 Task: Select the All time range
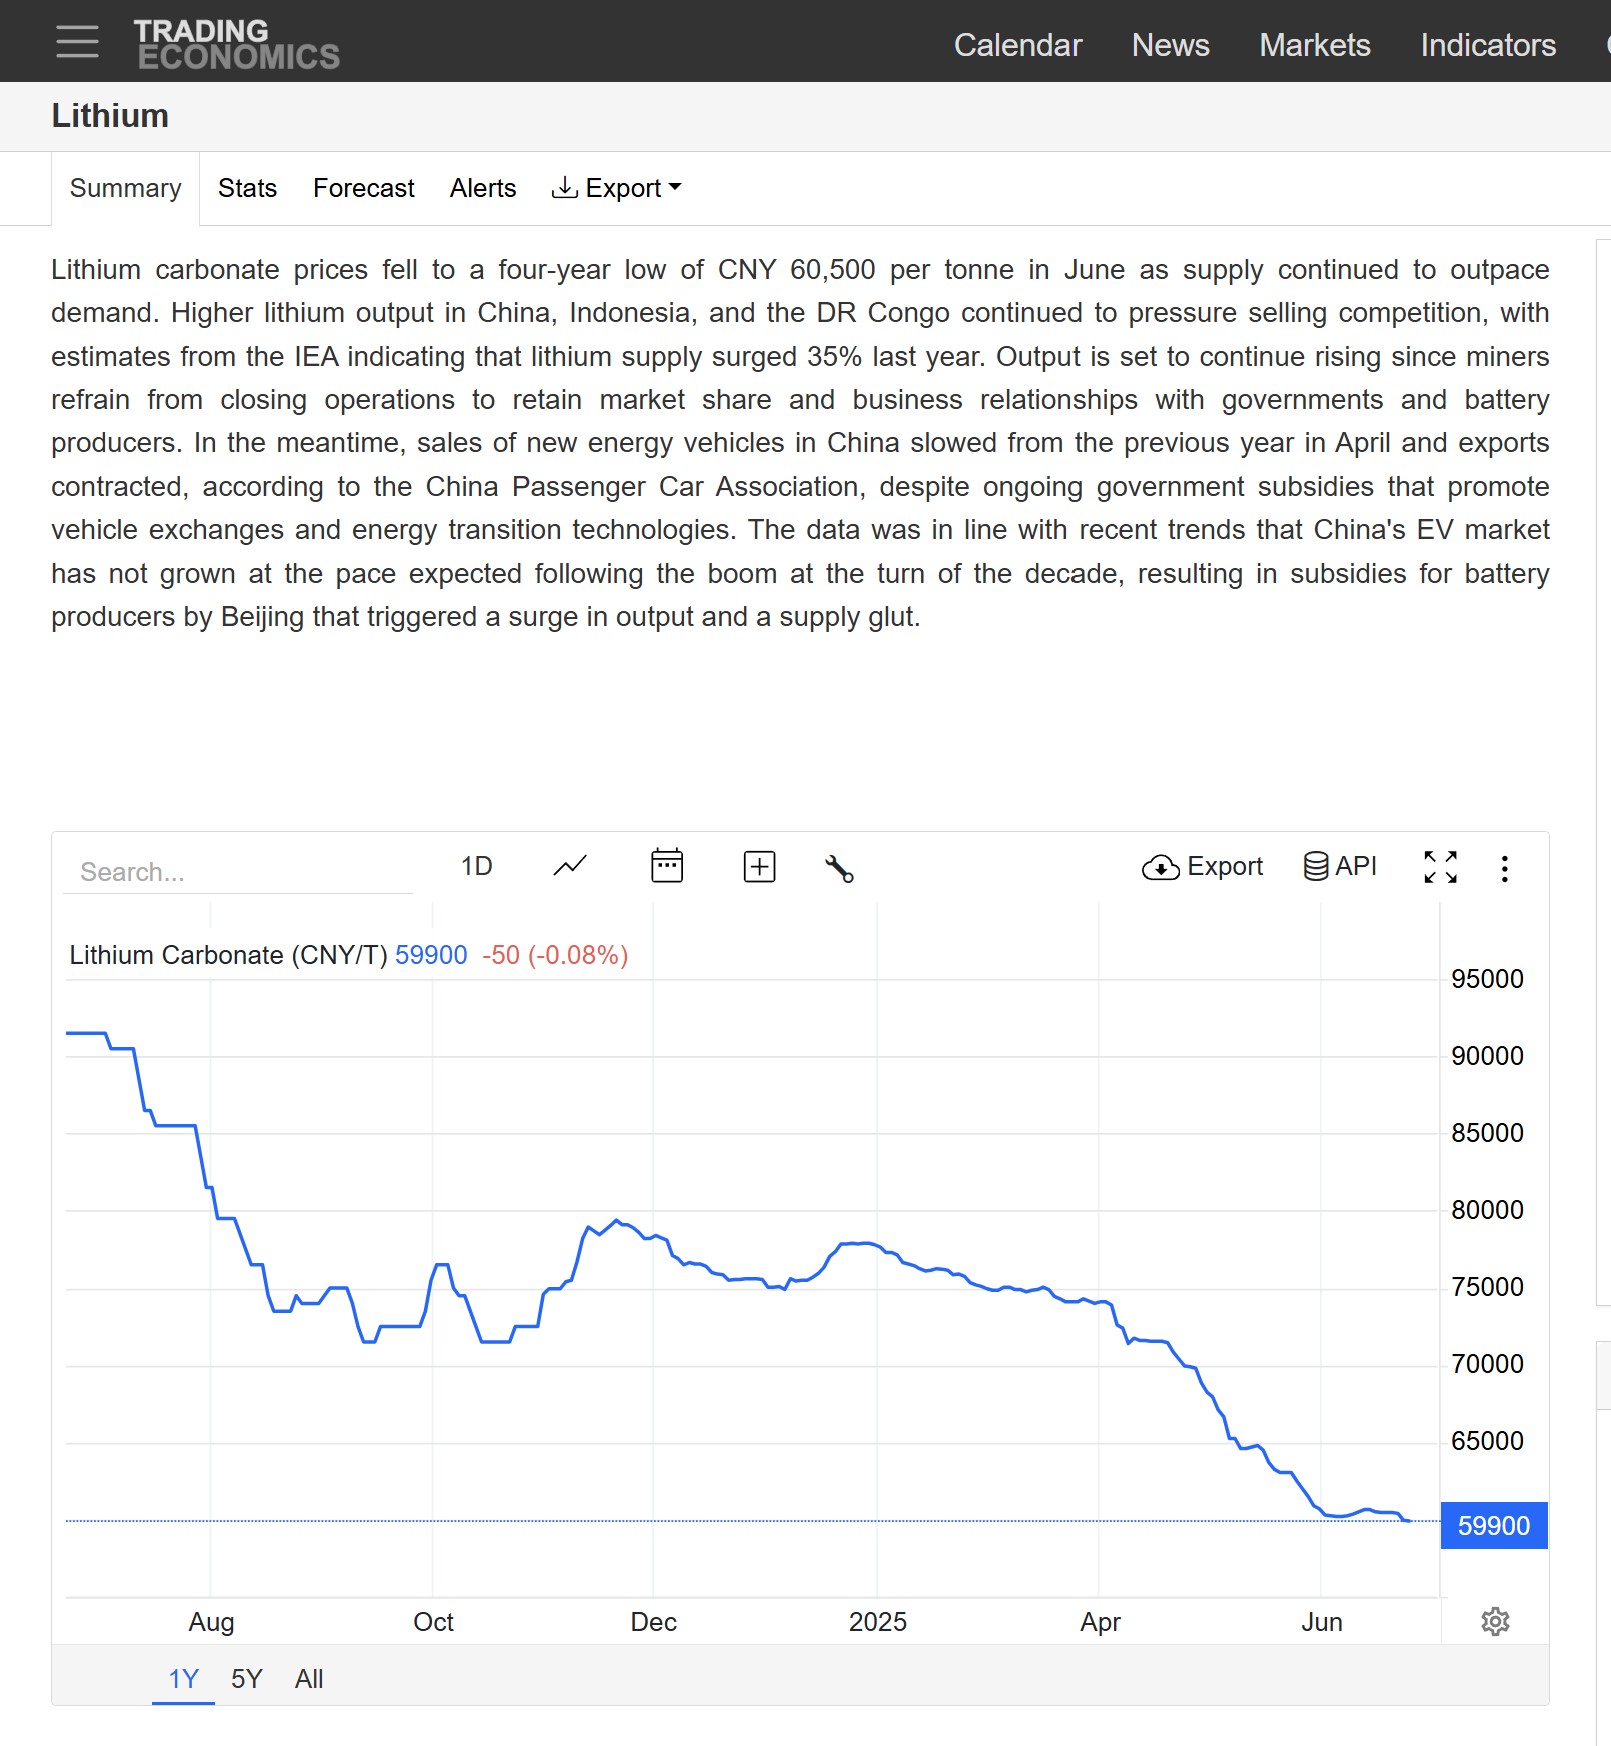pos(309,1678)
